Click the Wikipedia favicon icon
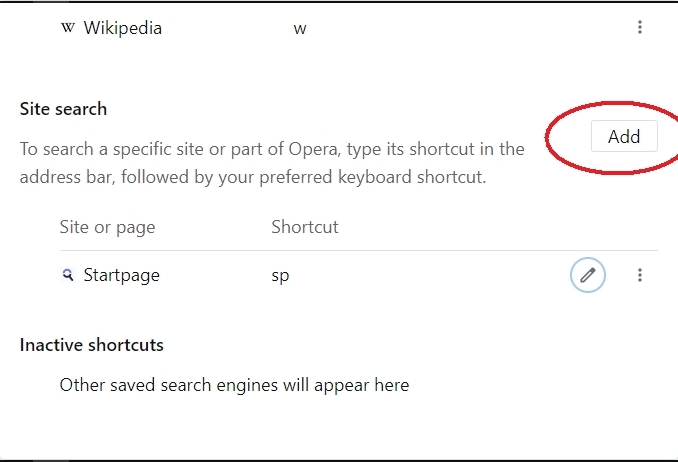 [x=68, y=28]
